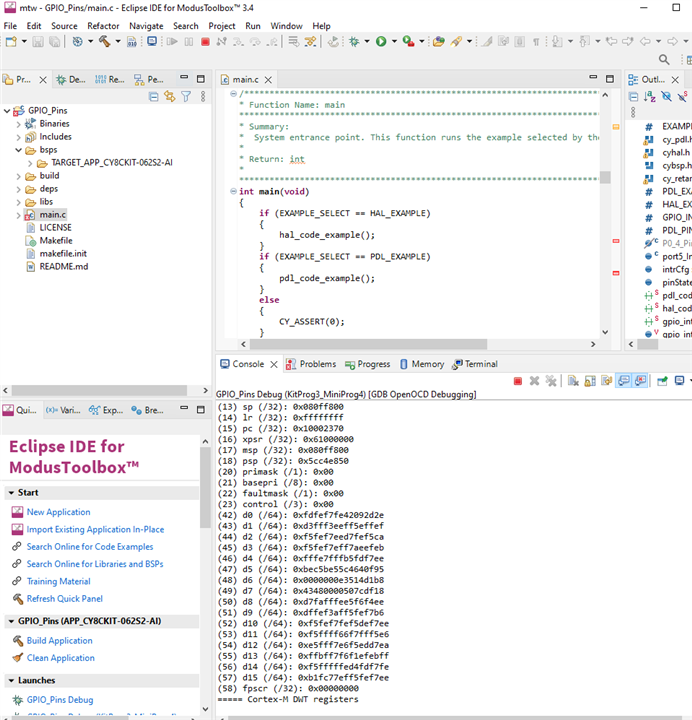Expand the Includes tree node
The image size is (692, 720).
click(18, 137)
